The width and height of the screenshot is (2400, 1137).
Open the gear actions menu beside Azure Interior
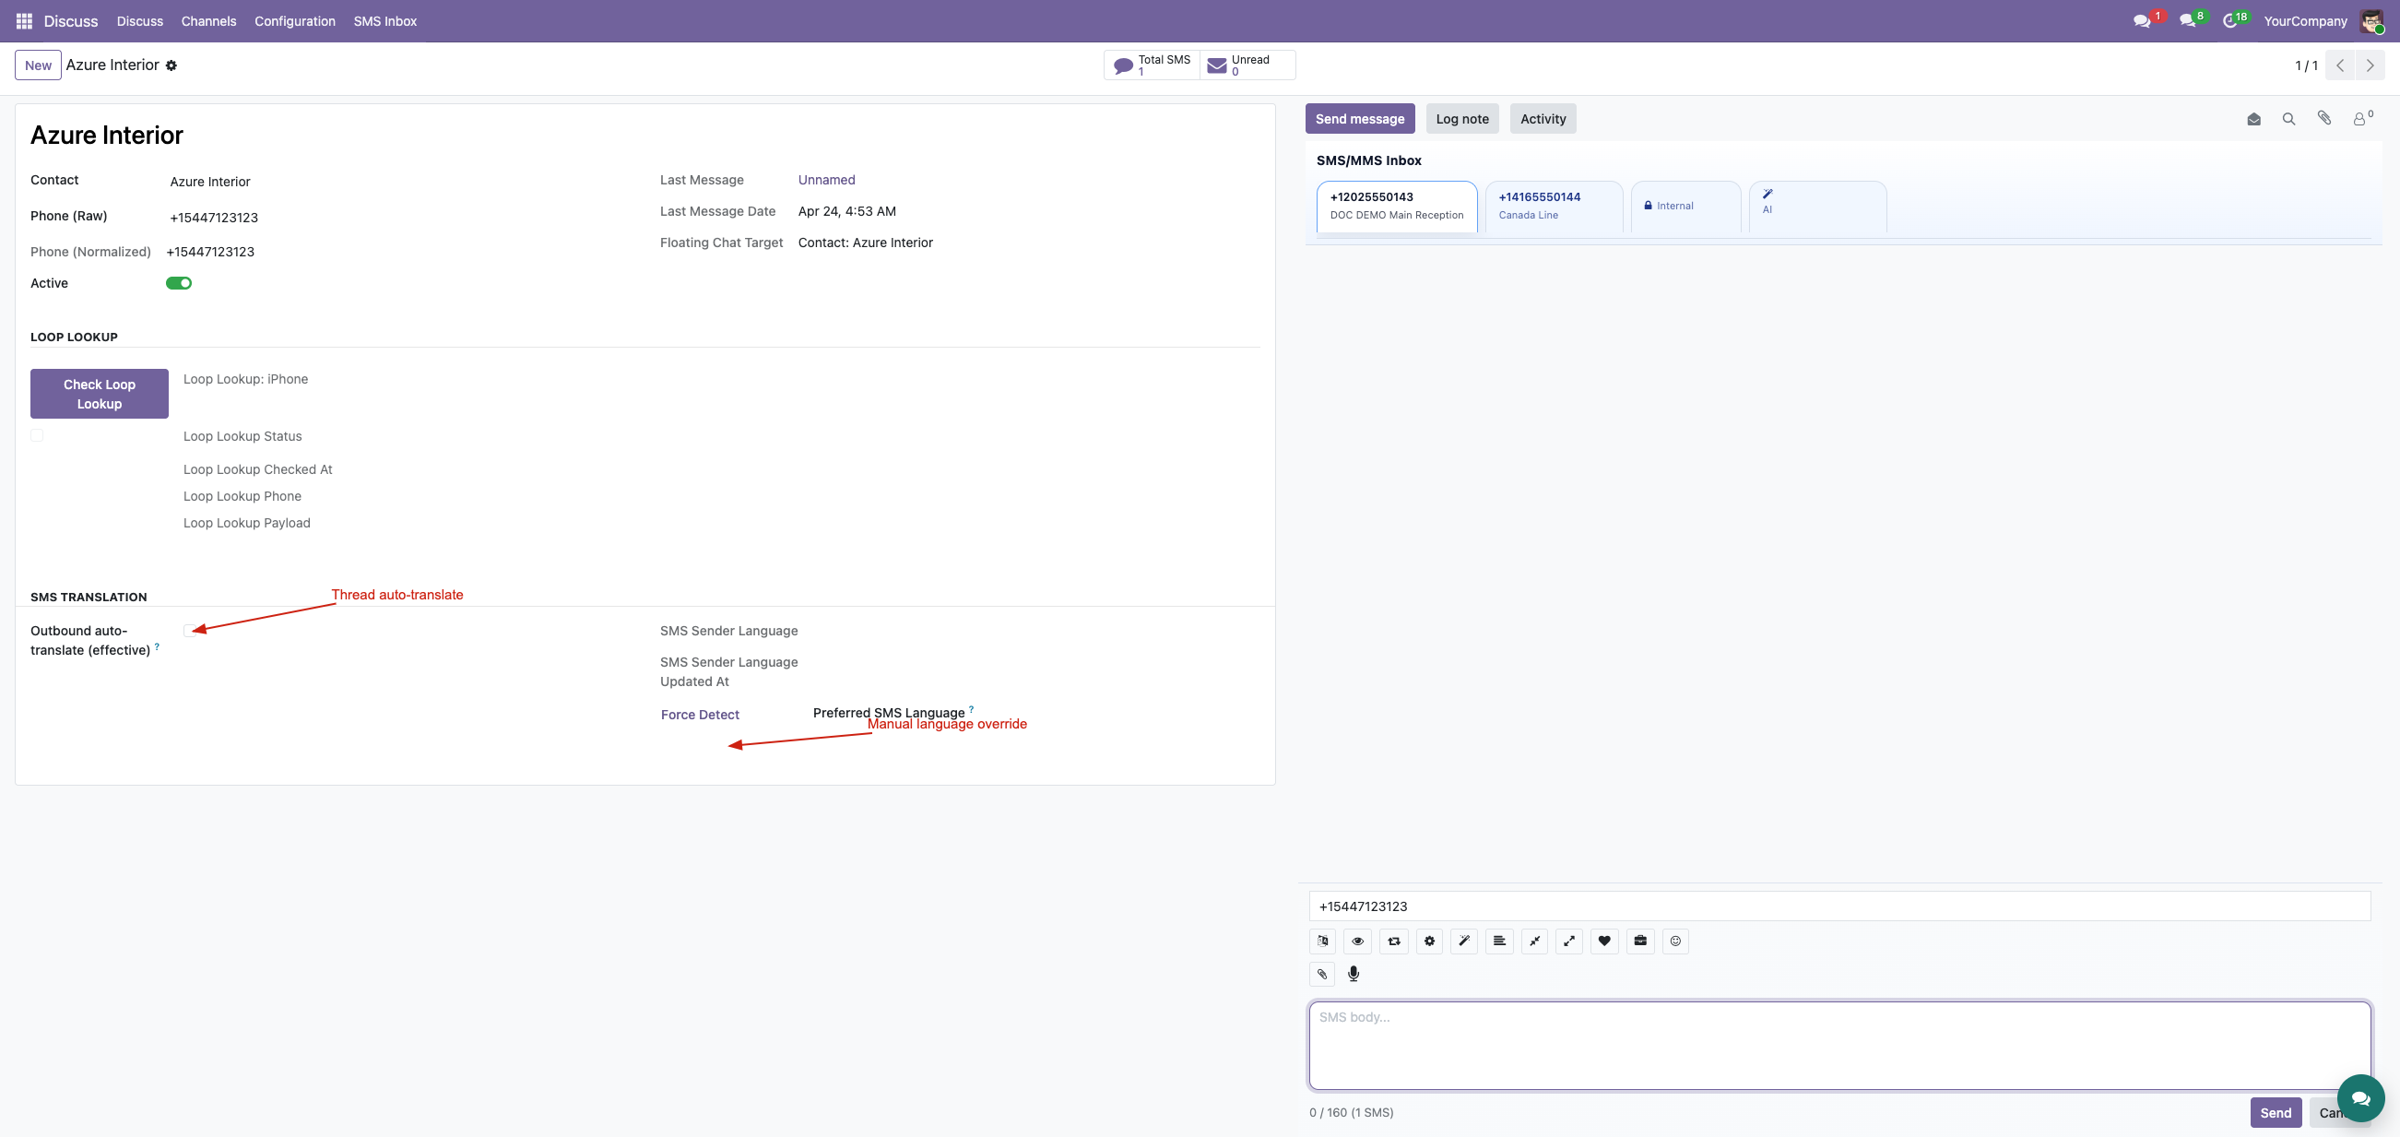[171, 65]
